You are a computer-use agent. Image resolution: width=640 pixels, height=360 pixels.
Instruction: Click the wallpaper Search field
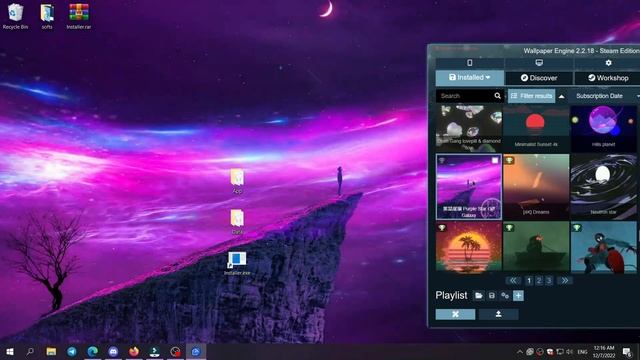point(465,96)
